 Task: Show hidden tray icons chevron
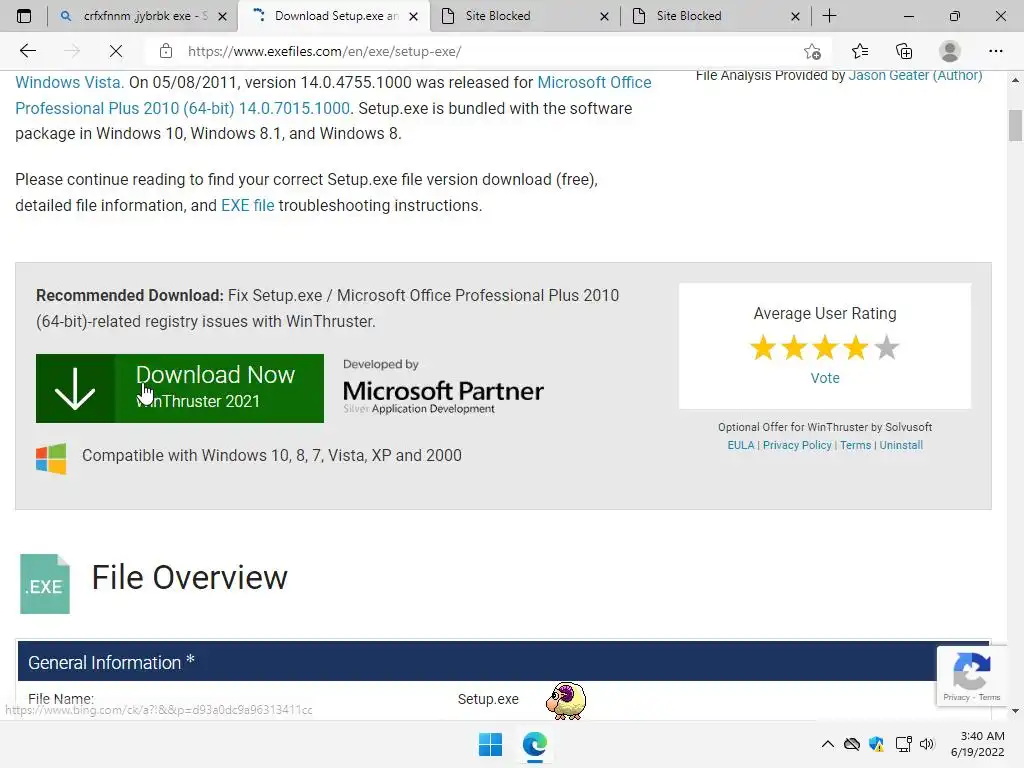click(x=827, y=744)
